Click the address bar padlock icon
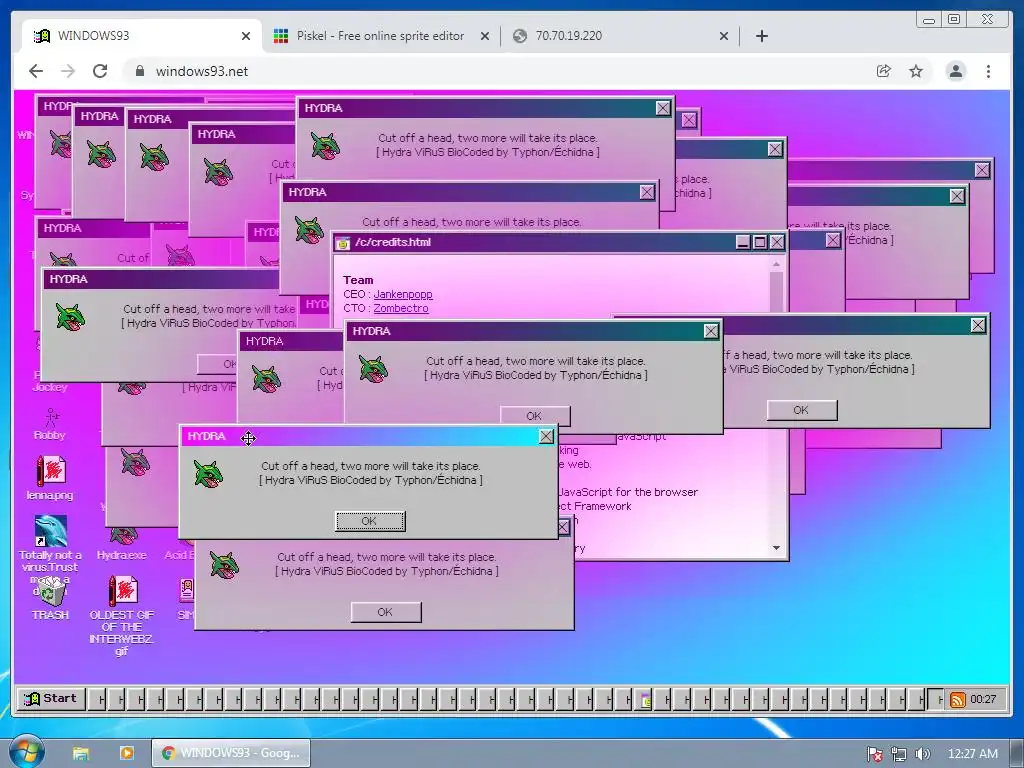1024x768 pixels. 139,71
